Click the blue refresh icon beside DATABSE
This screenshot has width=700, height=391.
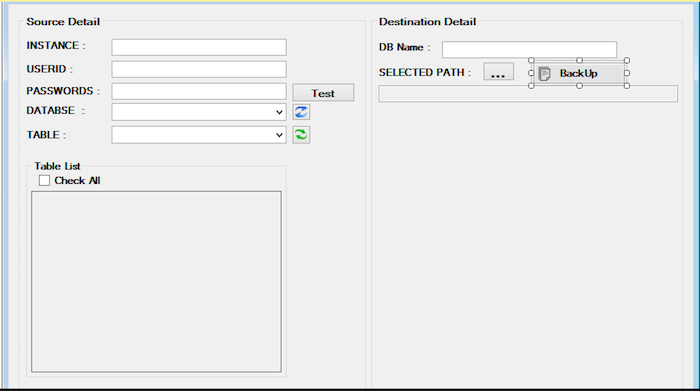click(301, 112)
